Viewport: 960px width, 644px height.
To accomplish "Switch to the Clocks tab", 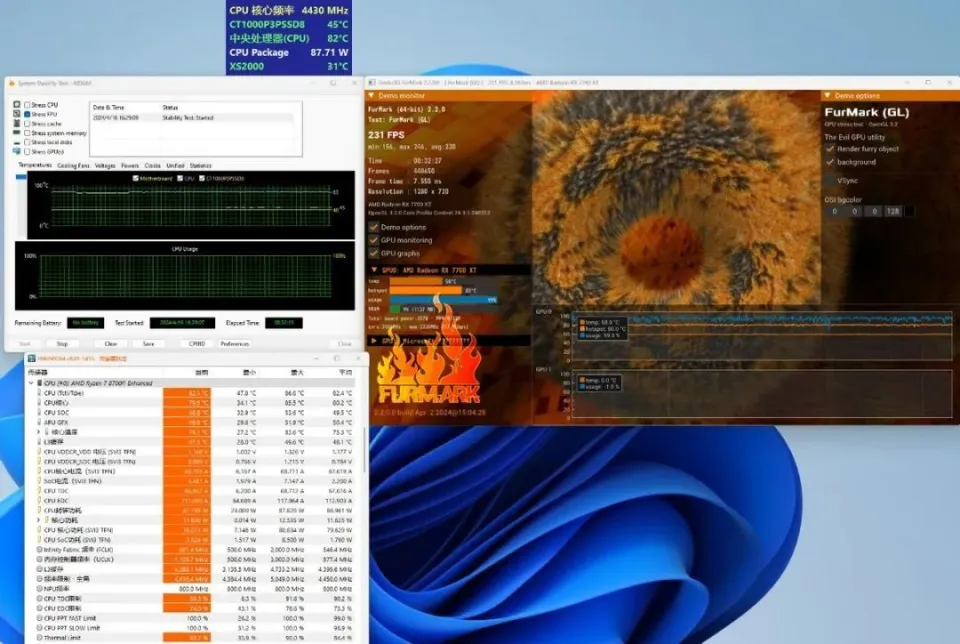I will tap(152, 165).
